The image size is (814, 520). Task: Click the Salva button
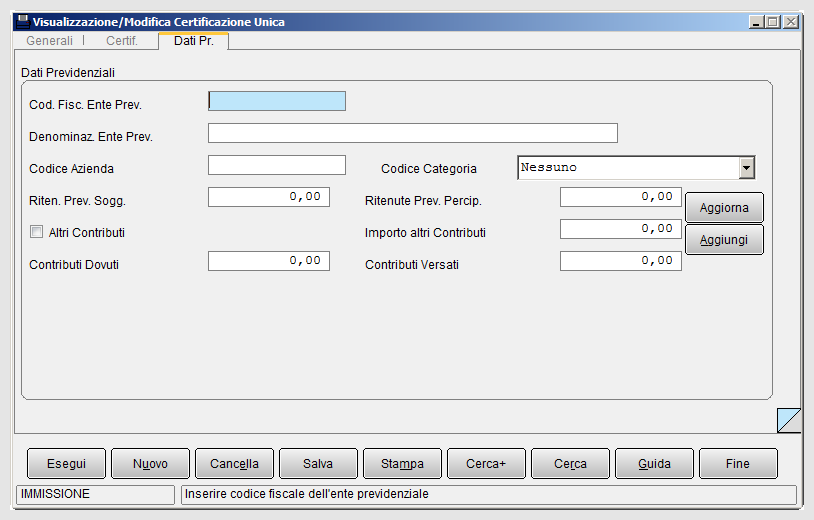coord(318,463)
